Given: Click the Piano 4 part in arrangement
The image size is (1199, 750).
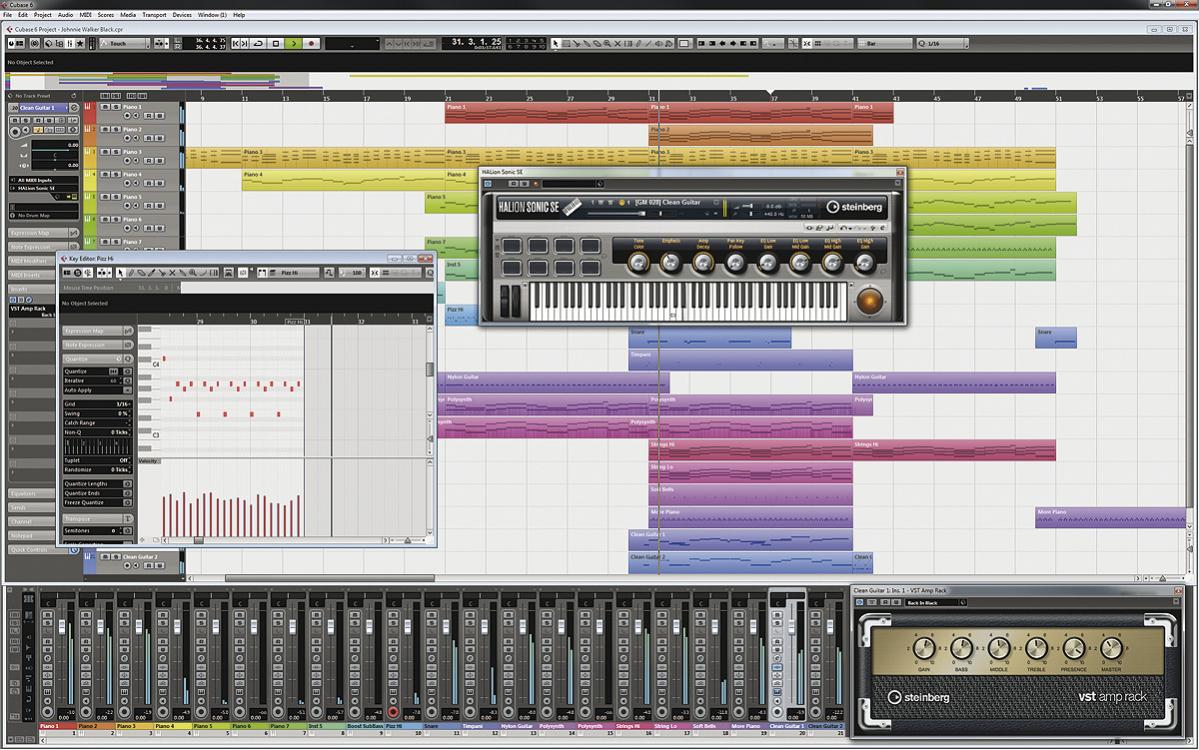Looking at the screenshot, I should click(340, 181).
